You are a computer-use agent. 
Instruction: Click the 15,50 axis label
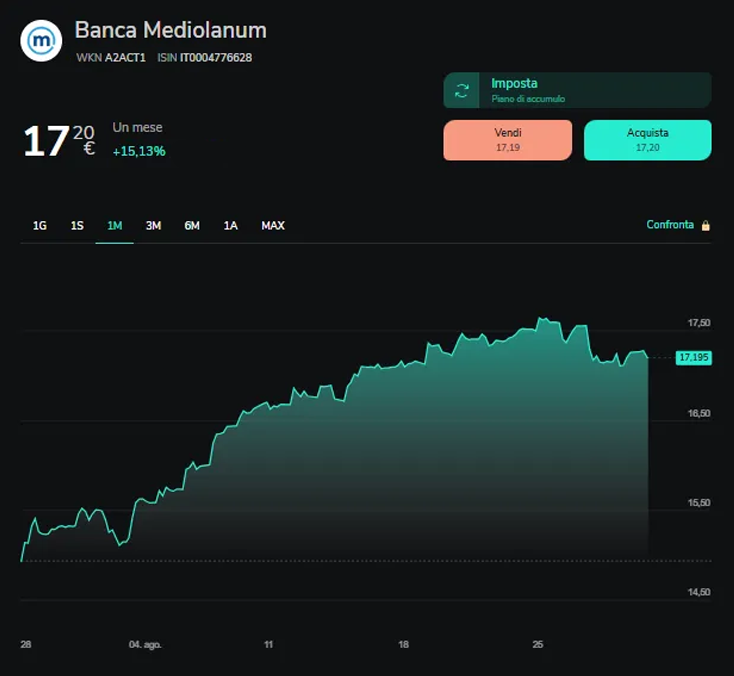click(x=699, y=503)
